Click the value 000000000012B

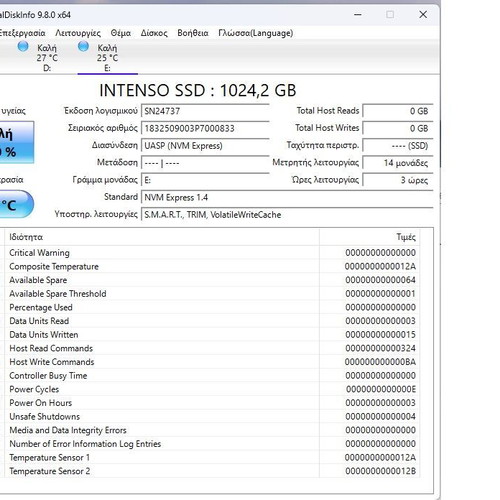[x=380, y=471]
